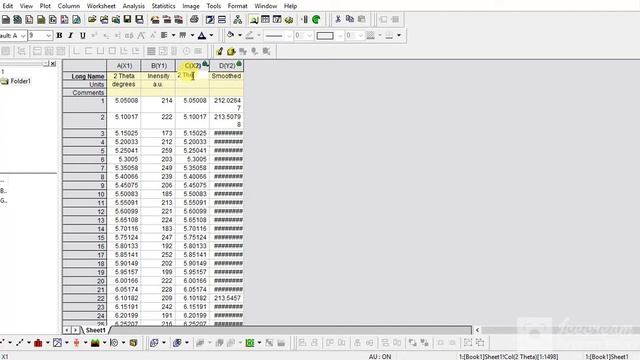The height and width of the screenshot is (360, 640).
Task: Click the Code Builder icon
Action: click(289, 19)
